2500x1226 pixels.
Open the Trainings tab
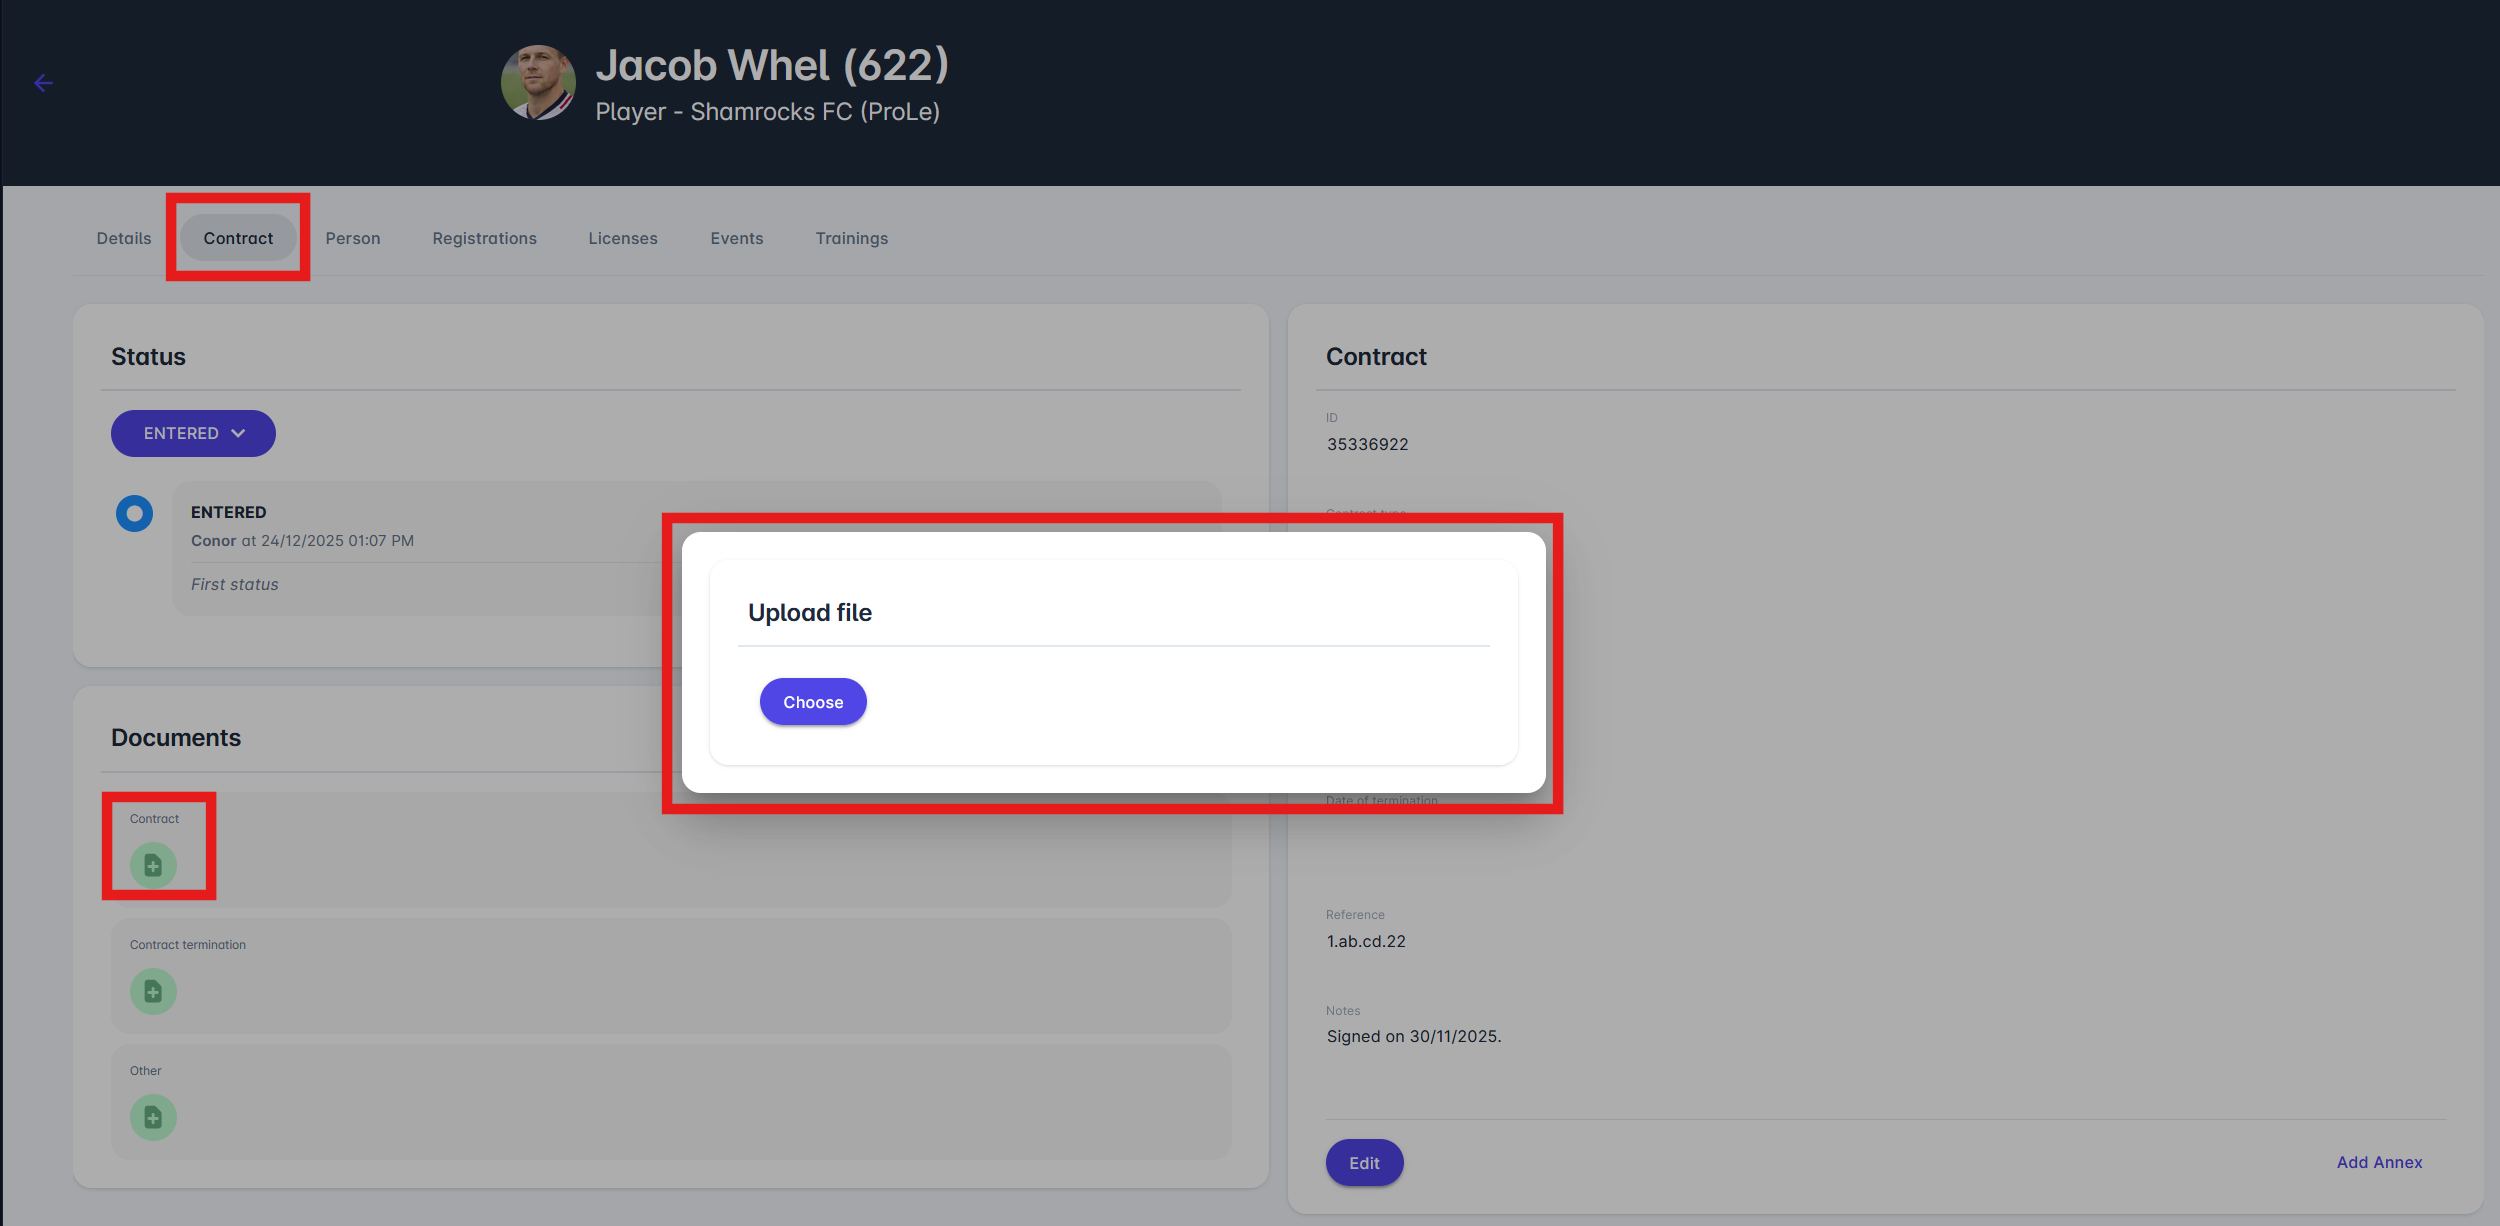click(x=852, y=238)
